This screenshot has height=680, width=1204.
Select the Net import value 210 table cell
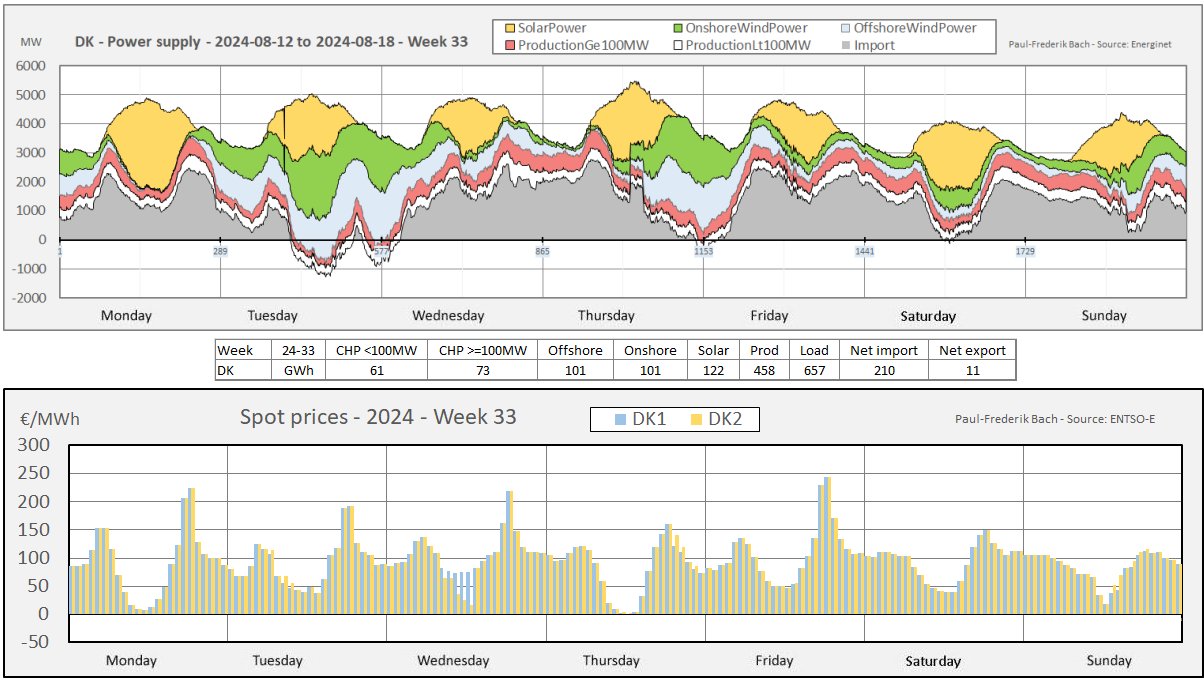[884, 370]
